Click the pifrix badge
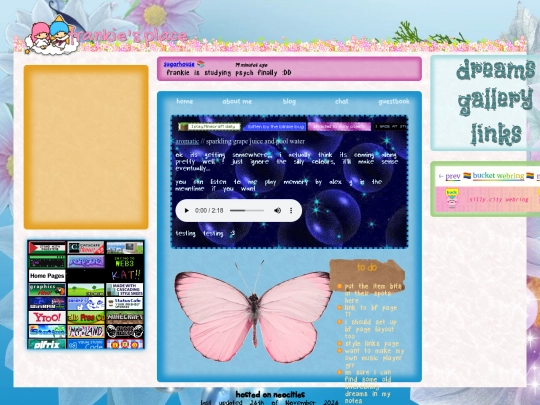The image size is (540, 405). coord(47,344)
